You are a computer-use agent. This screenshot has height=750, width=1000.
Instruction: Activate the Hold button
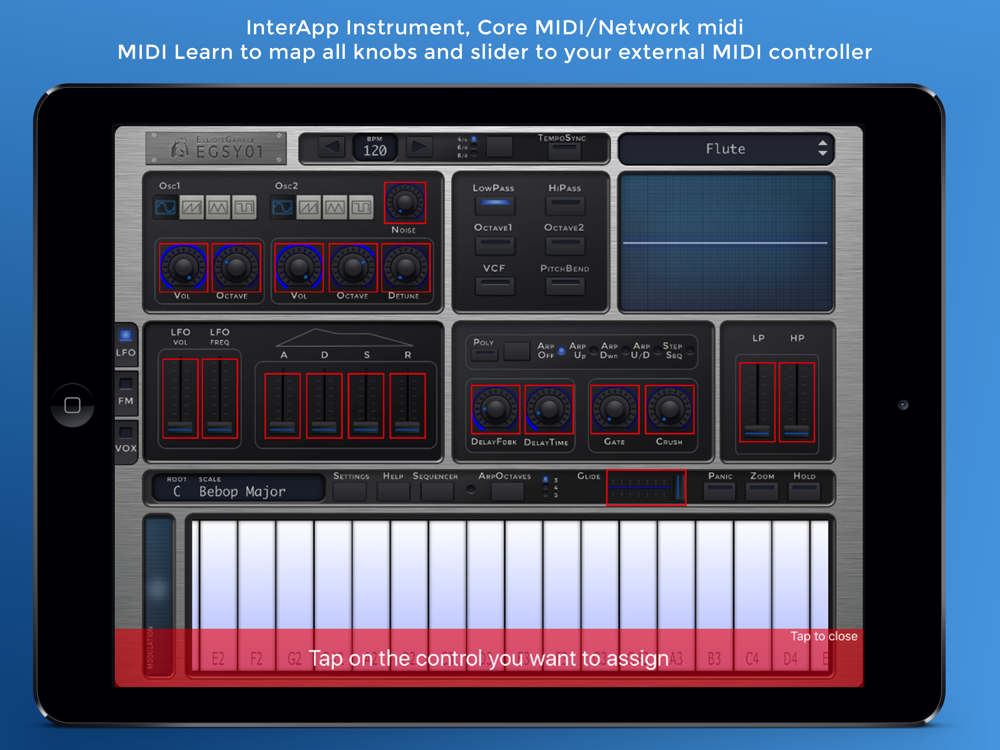point(804,491)
